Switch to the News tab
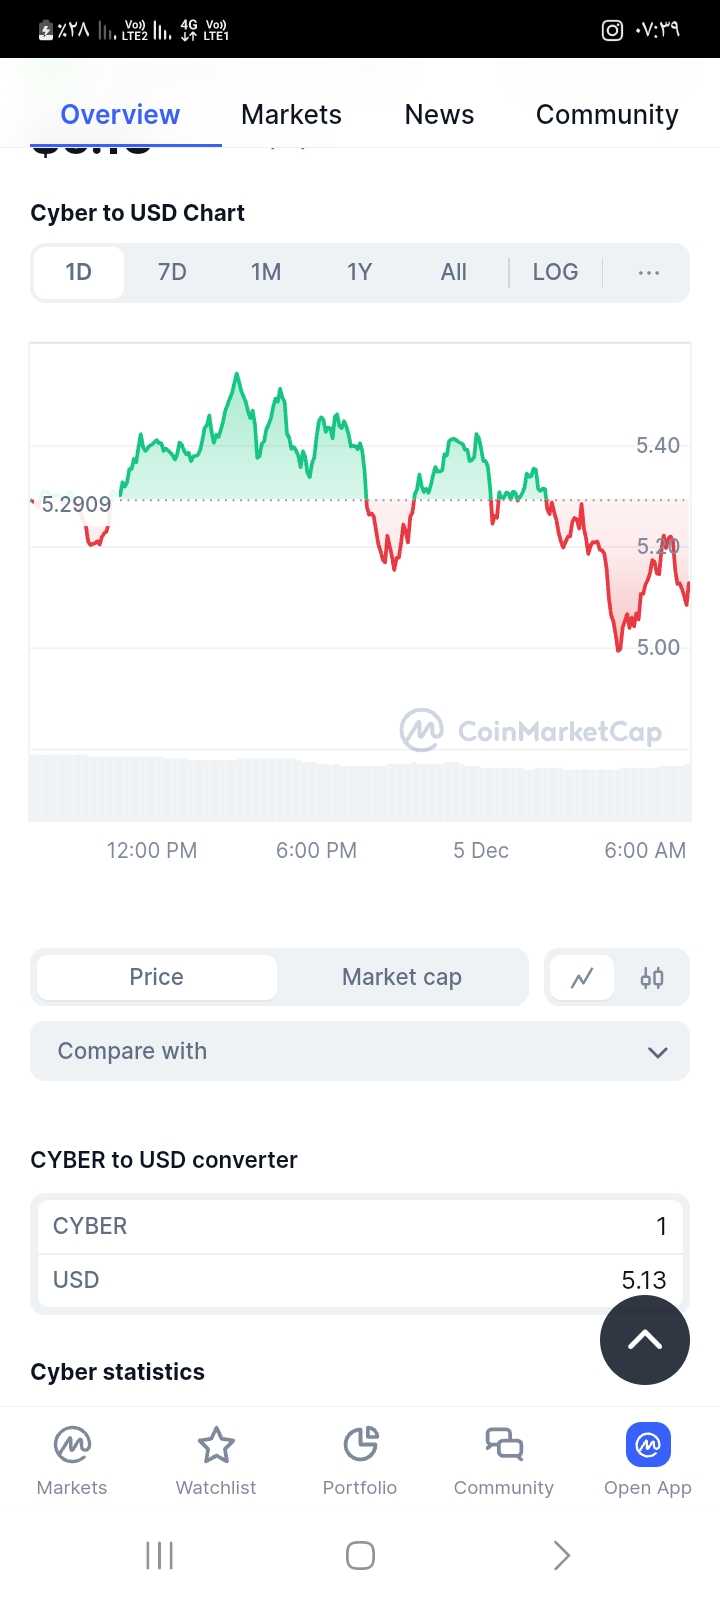The width and height of the screenshot is (720, 1600). click(439, 115)
